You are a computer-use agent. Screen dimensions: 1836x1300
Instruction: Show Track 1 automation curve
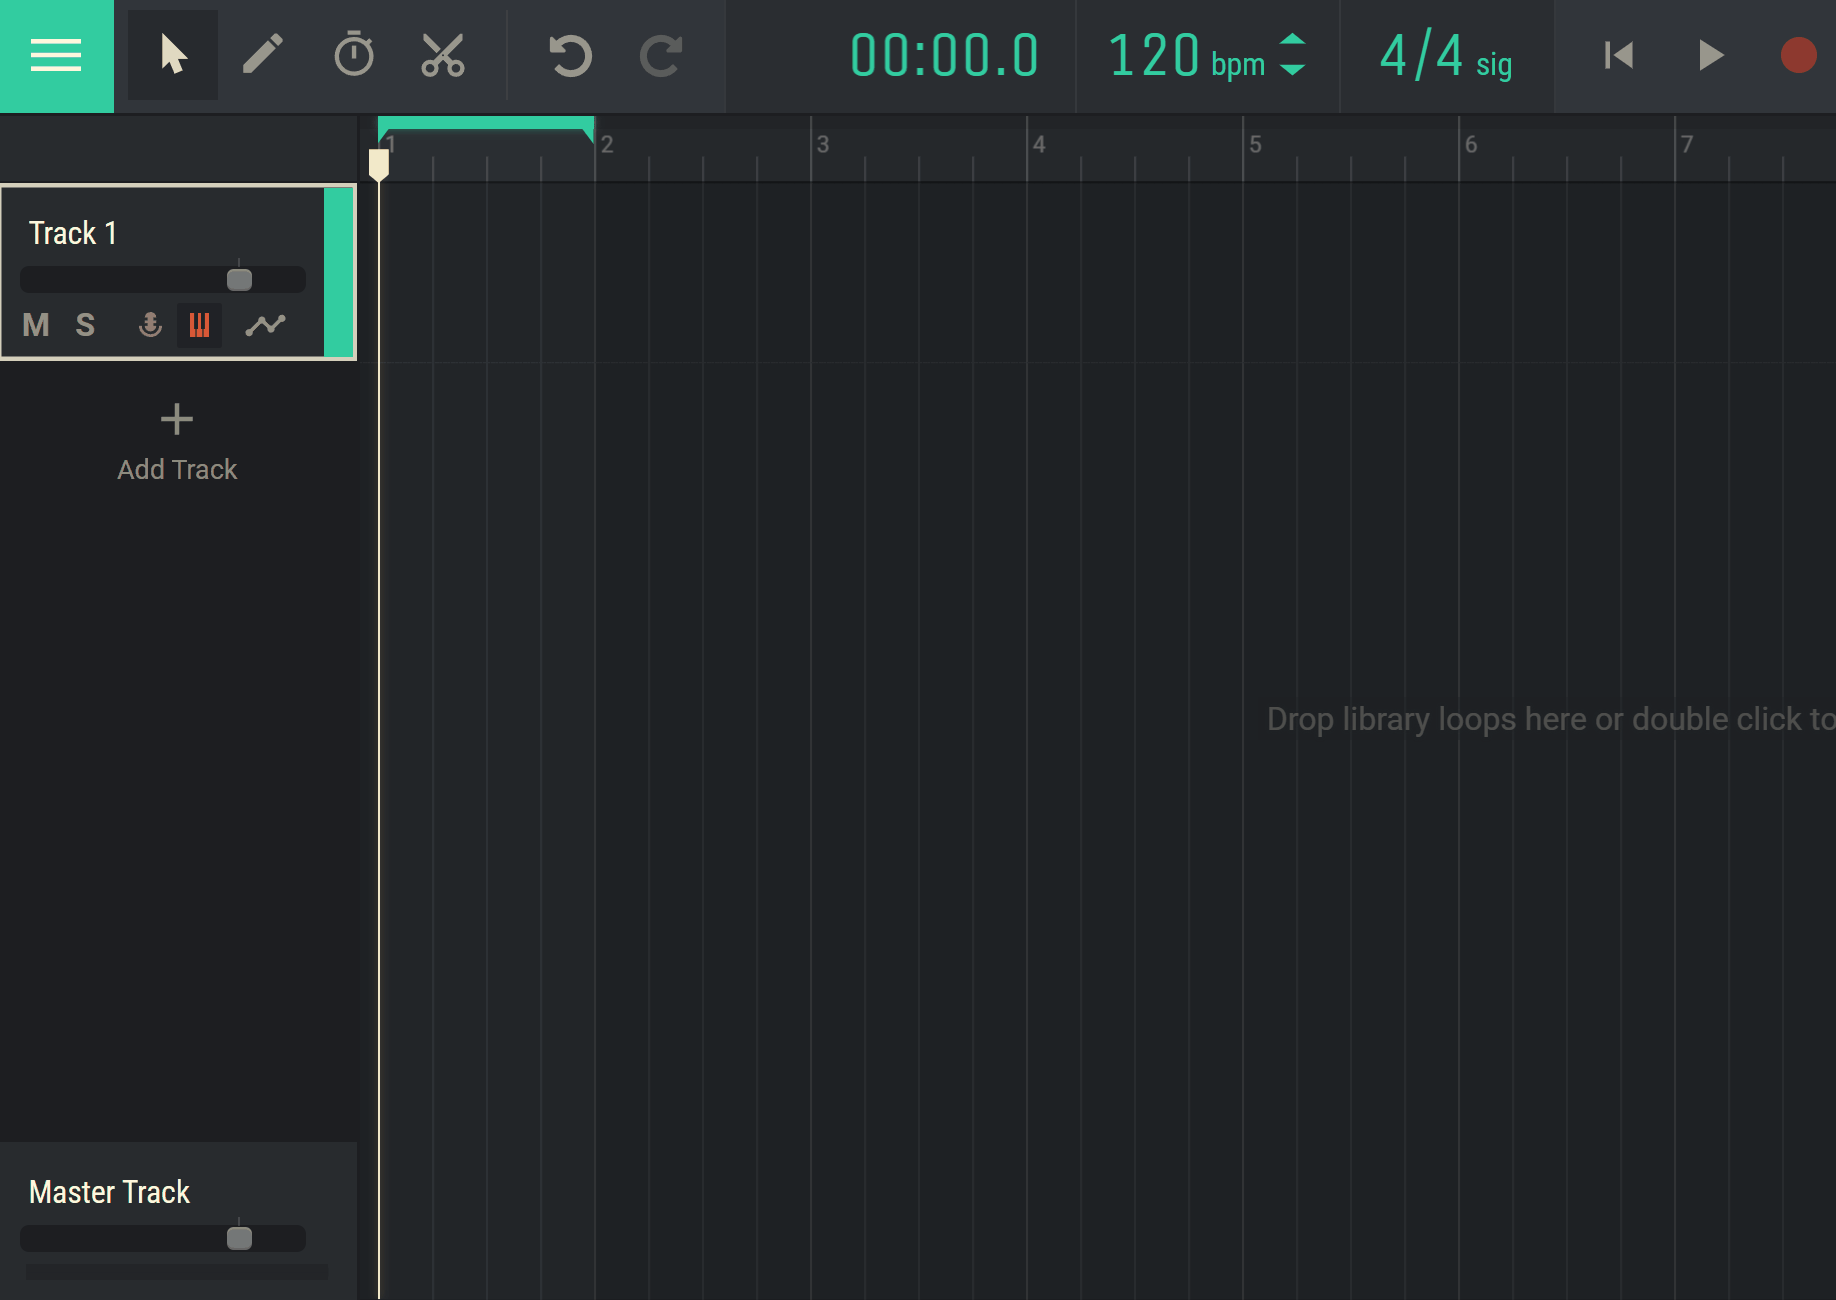pyautogui.click(x=266, y=325)
